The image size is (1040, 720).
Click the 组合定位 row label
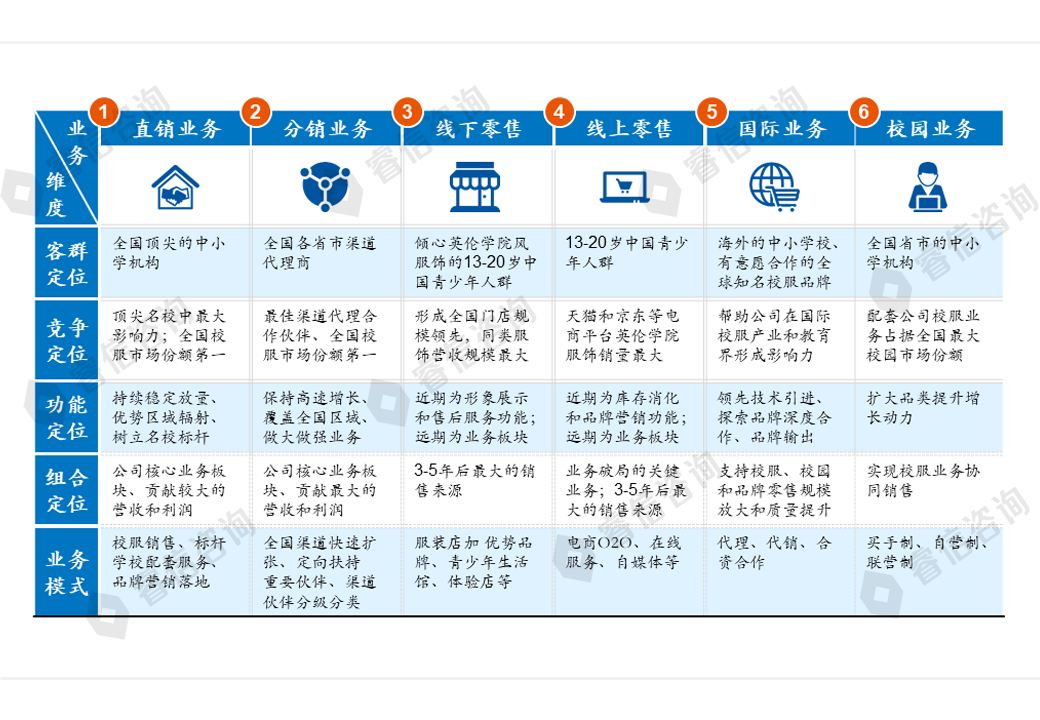[67, 490]
